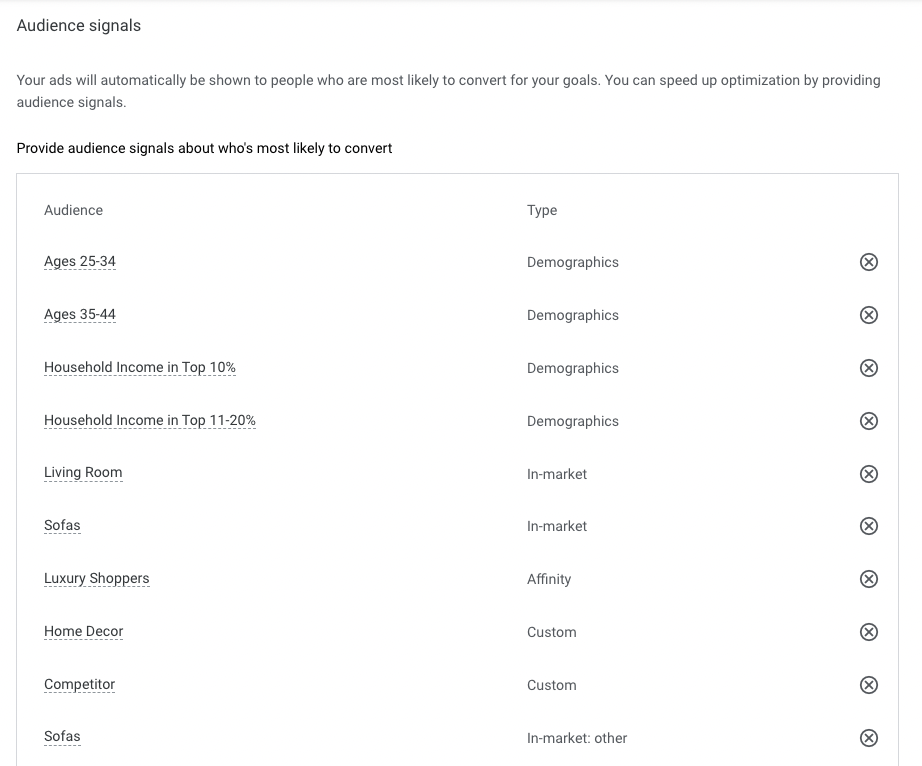This screenshot has height=766, width=922.
Task: Open the Ages 25-34 audience link
Action: [x=80, y=262]
